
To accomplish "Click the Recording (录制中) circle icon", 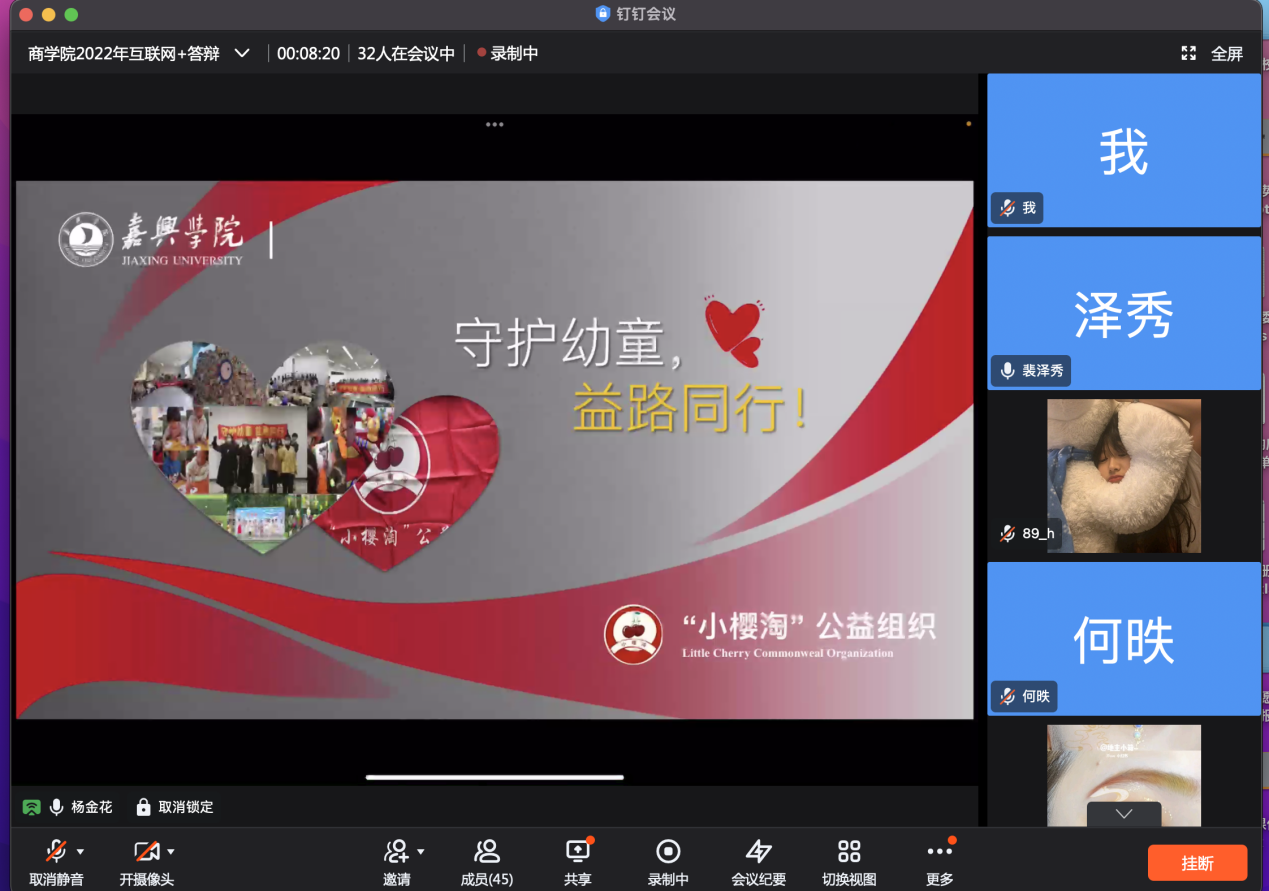I will (667, 851).
